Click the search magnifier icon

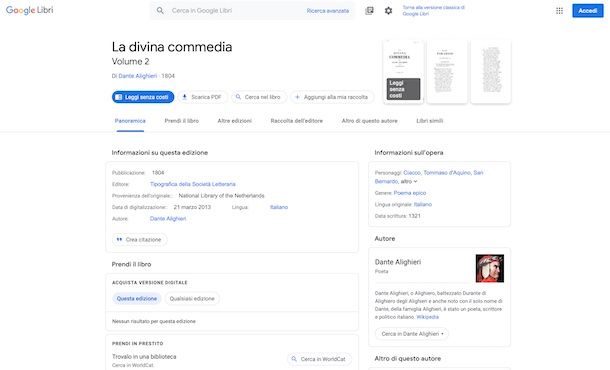pos(160,11)
